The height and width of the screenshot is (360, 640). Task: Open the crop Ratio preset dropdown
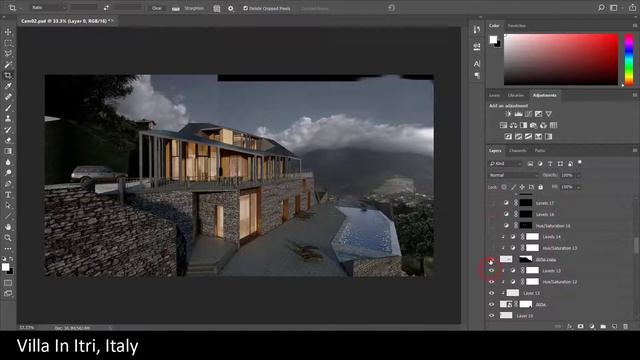click(x=48, y=8)
